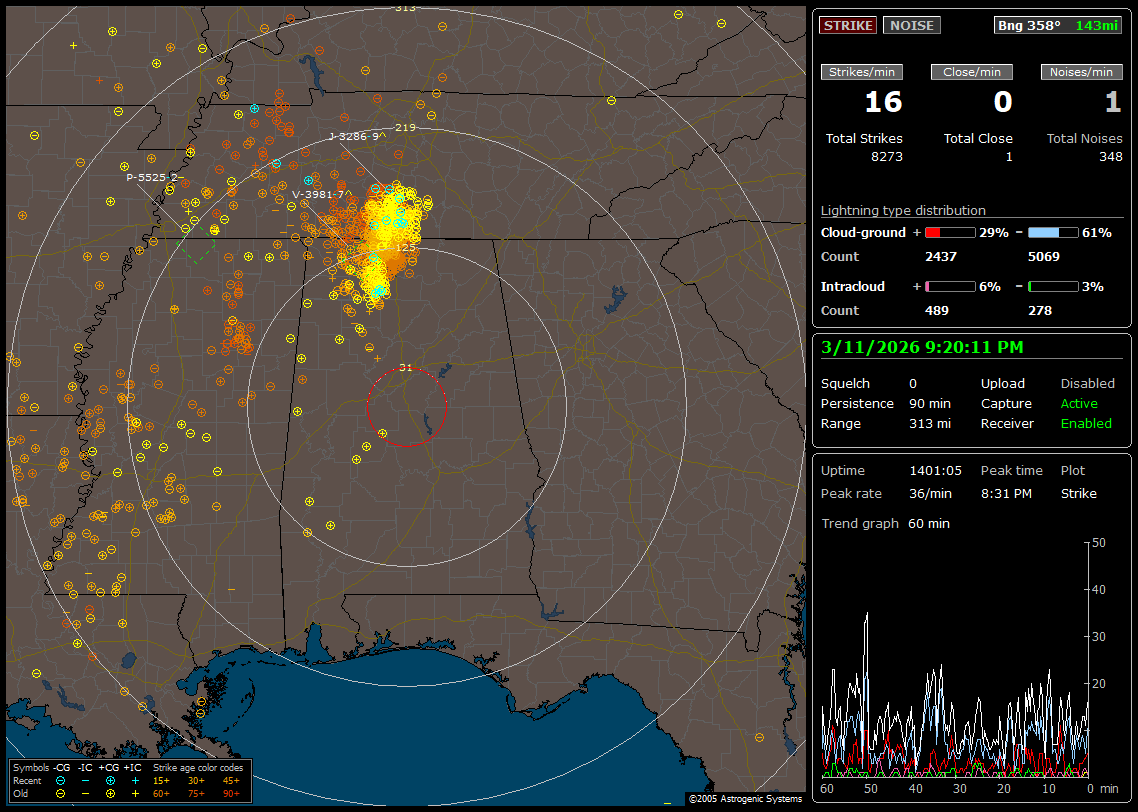Change the Range 313 mi setting
This screenshot has height=812, width=1138.
pyautogui.click(x=929, y=423)
